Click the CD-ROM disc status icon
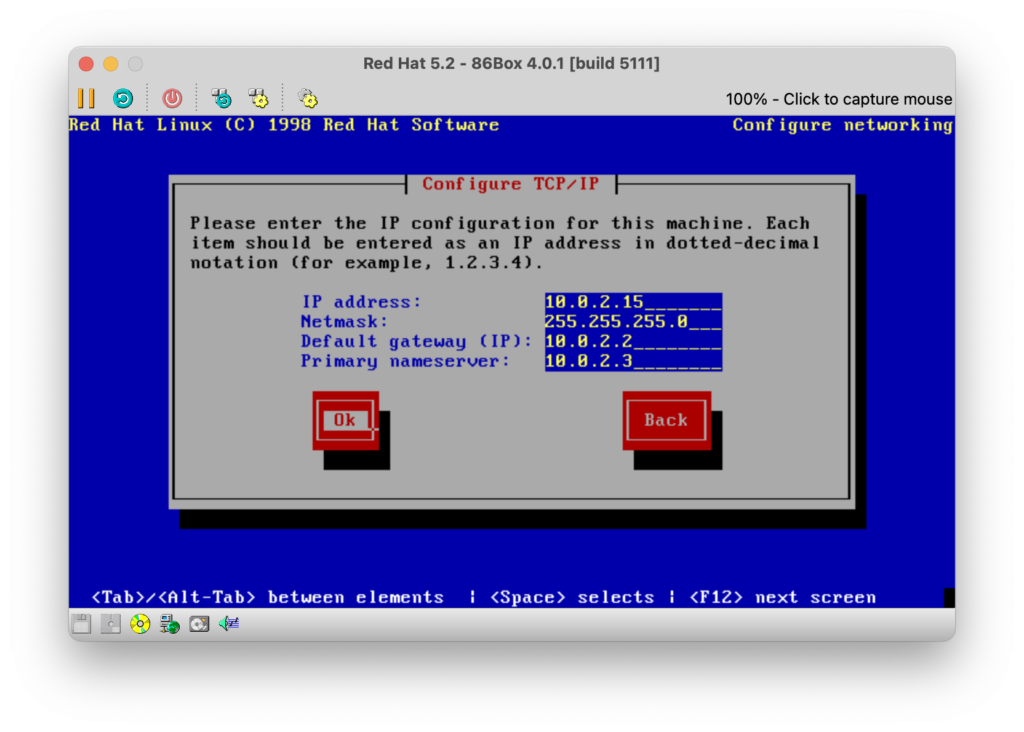 point(140,624)
